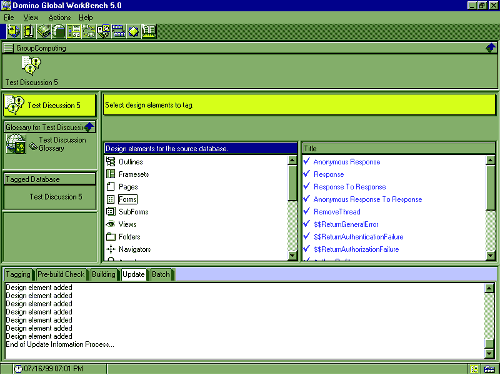The image size is (500, 375).
Task: Click the Title column header
Action: pos(399,148)
